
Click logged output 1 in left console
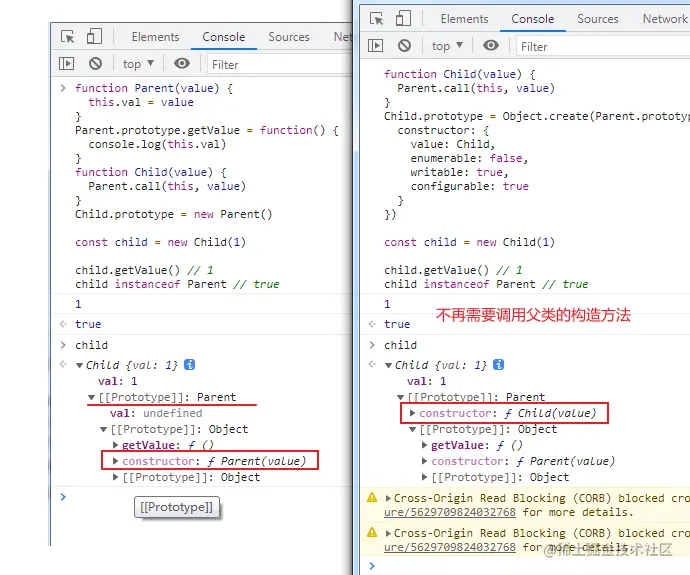78,304
